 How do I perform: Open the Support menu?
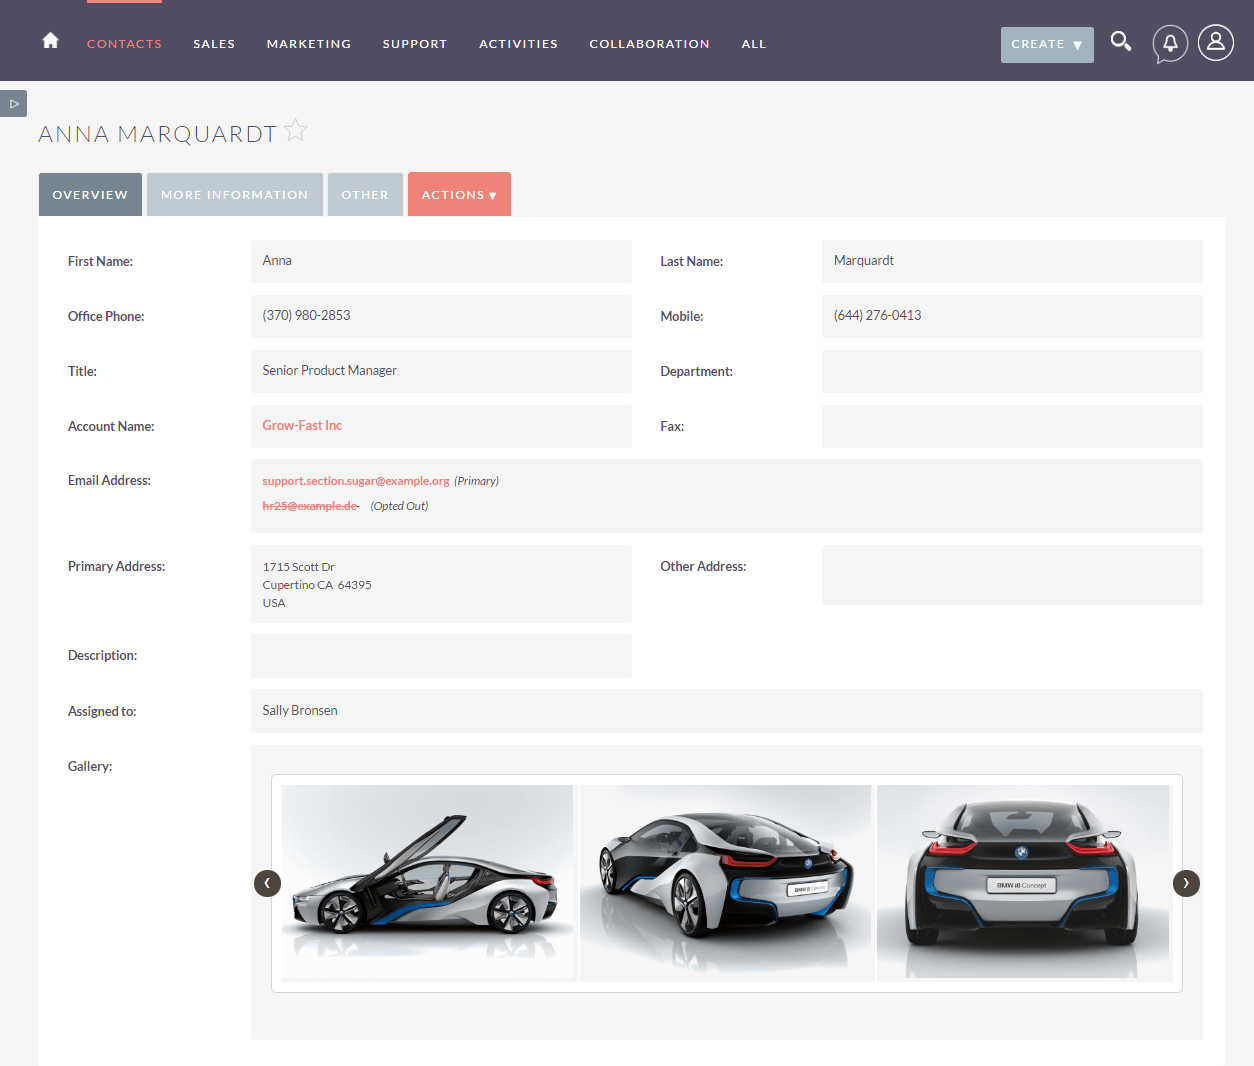pos(415,44)
